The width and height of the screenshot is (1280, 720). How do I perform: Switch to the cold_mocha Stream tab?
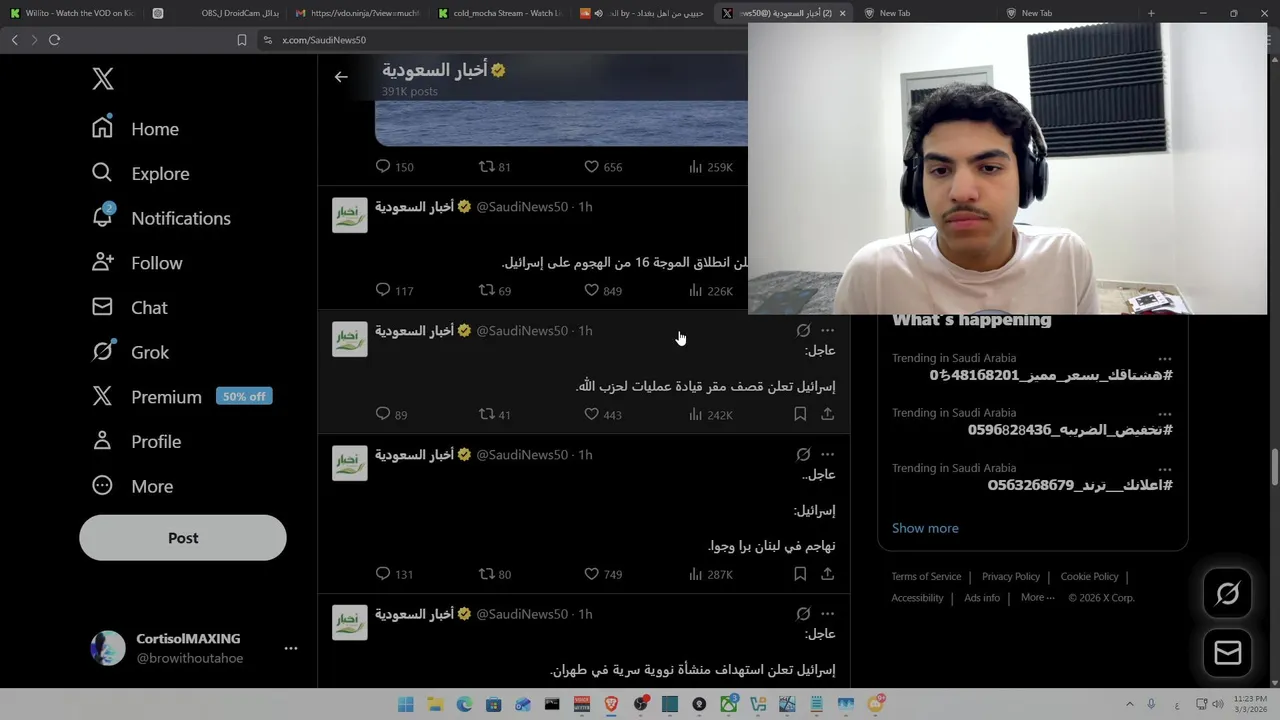click(500, 13)
